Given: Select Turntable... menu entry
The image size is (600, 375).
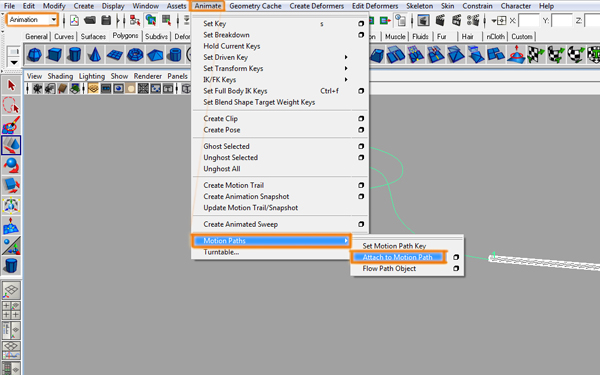Looking at the screenshot, I should pyautogui.click(x=221, y=252).
